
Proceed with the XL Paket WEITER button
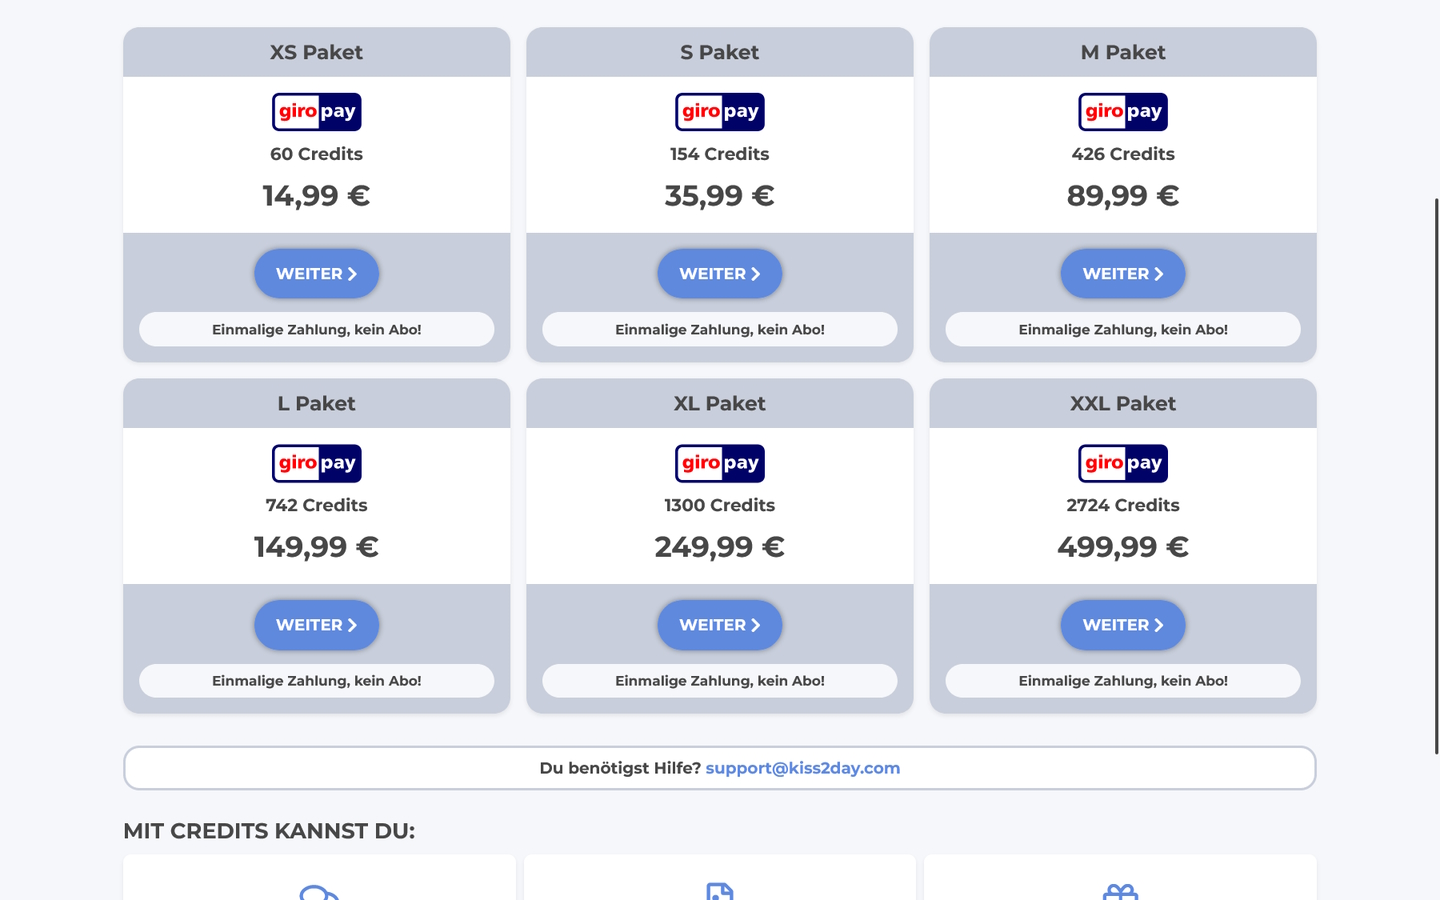pos(719,625)
